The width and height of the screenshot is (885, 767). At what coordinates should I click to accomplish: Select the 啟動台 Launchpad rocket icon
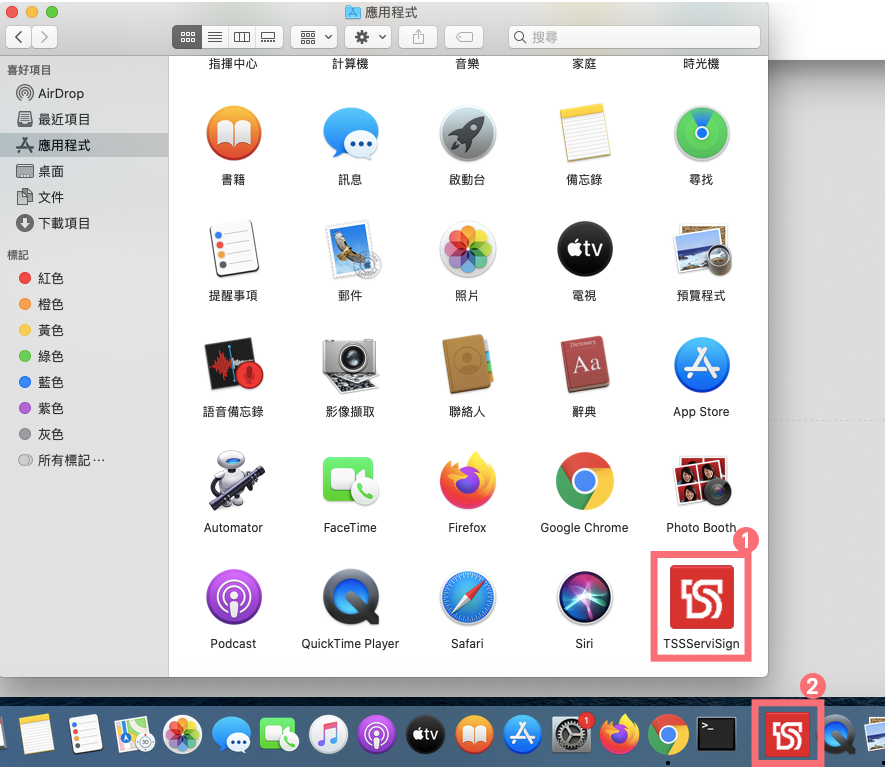467,134
